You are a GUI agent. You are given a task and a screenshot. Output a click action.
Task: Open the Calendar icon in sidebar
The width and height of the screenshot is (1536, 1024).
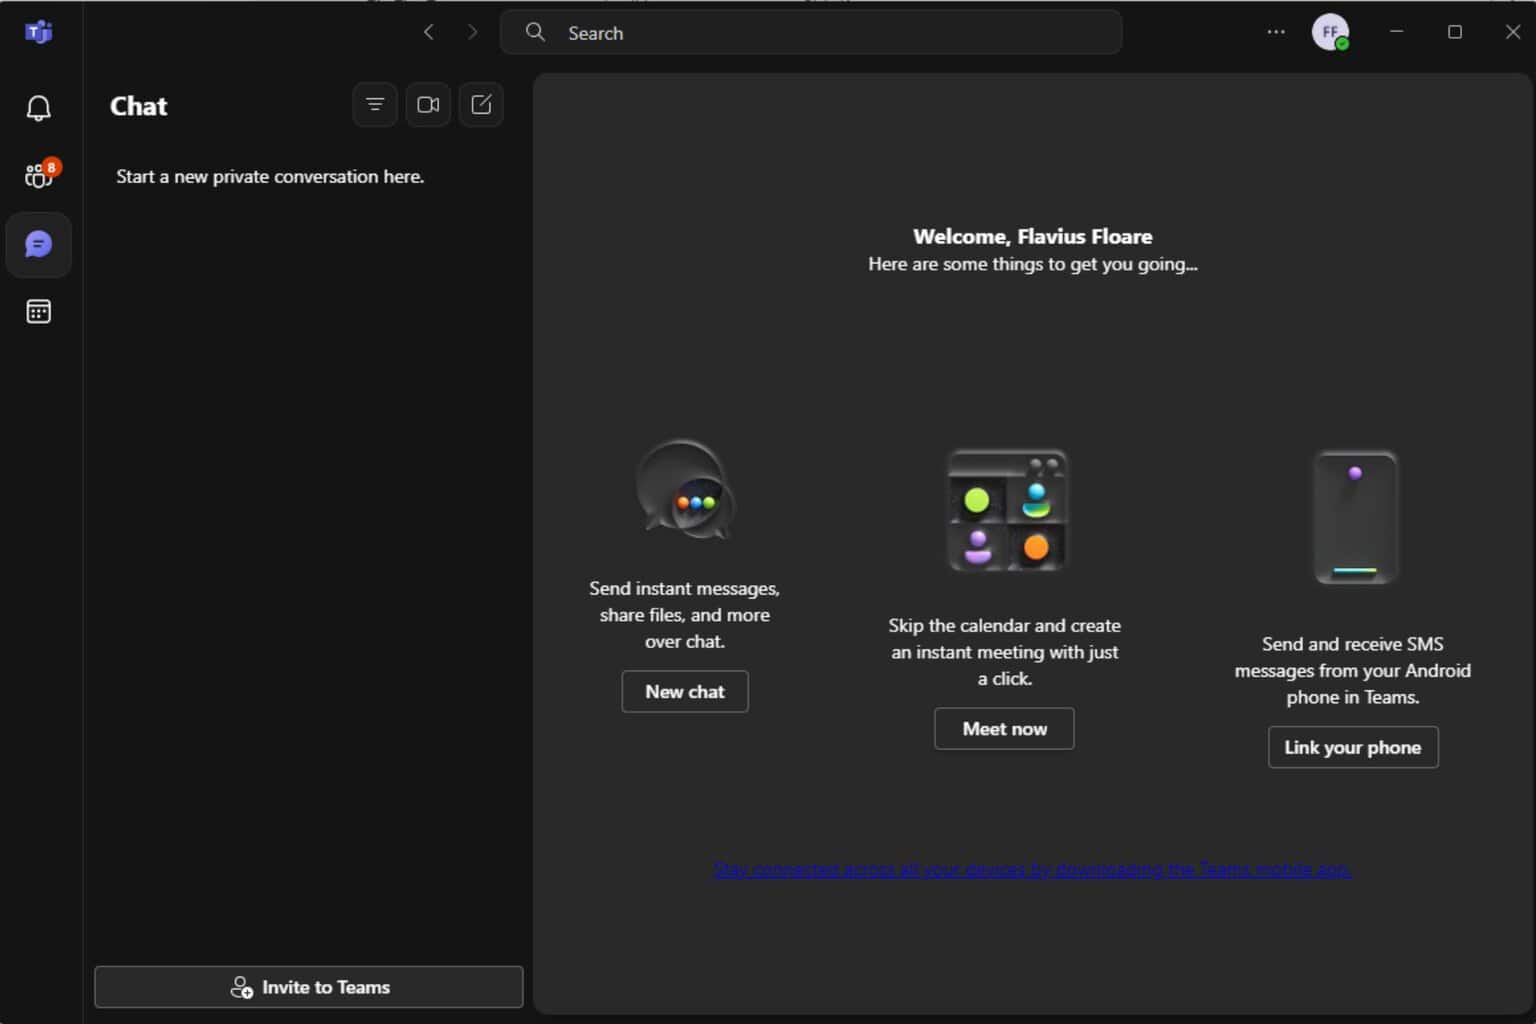tap(38, 312)
